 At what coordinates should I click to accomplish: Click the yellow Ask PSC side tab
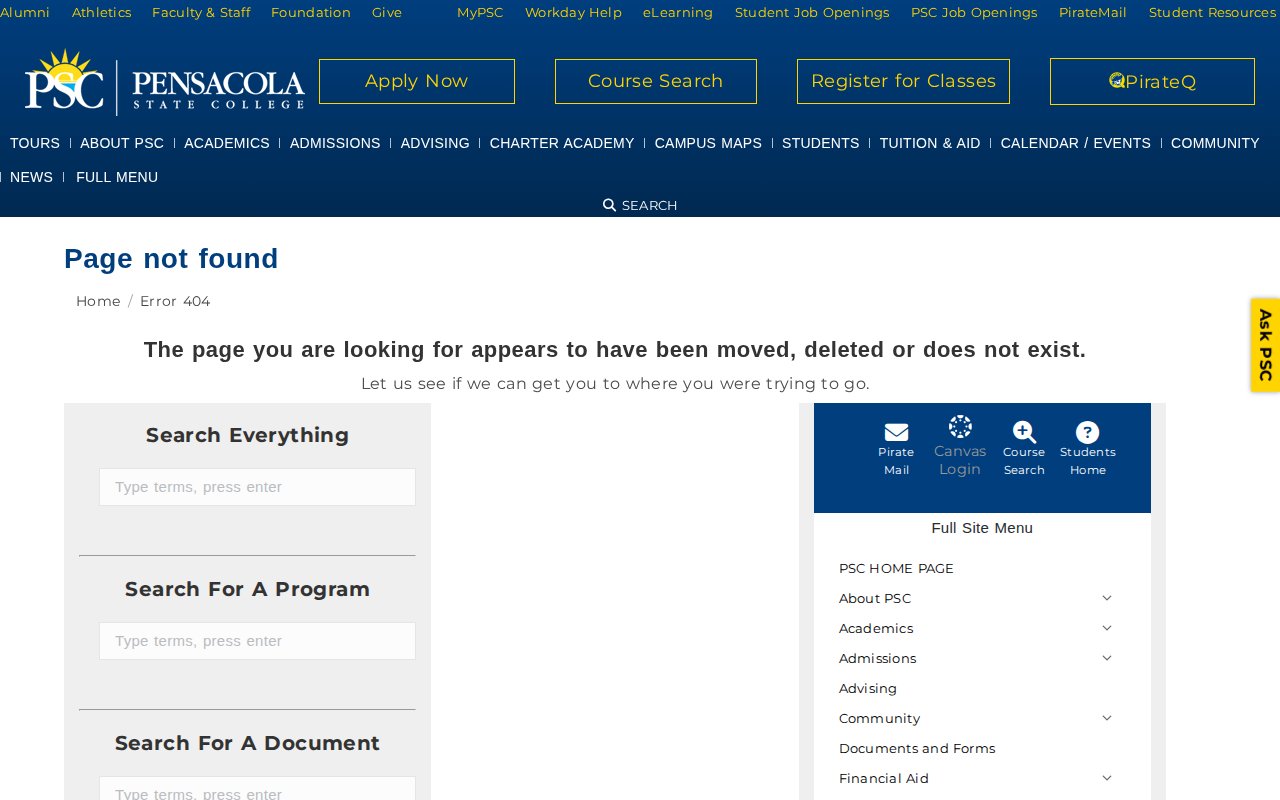tap(1264, 344)
